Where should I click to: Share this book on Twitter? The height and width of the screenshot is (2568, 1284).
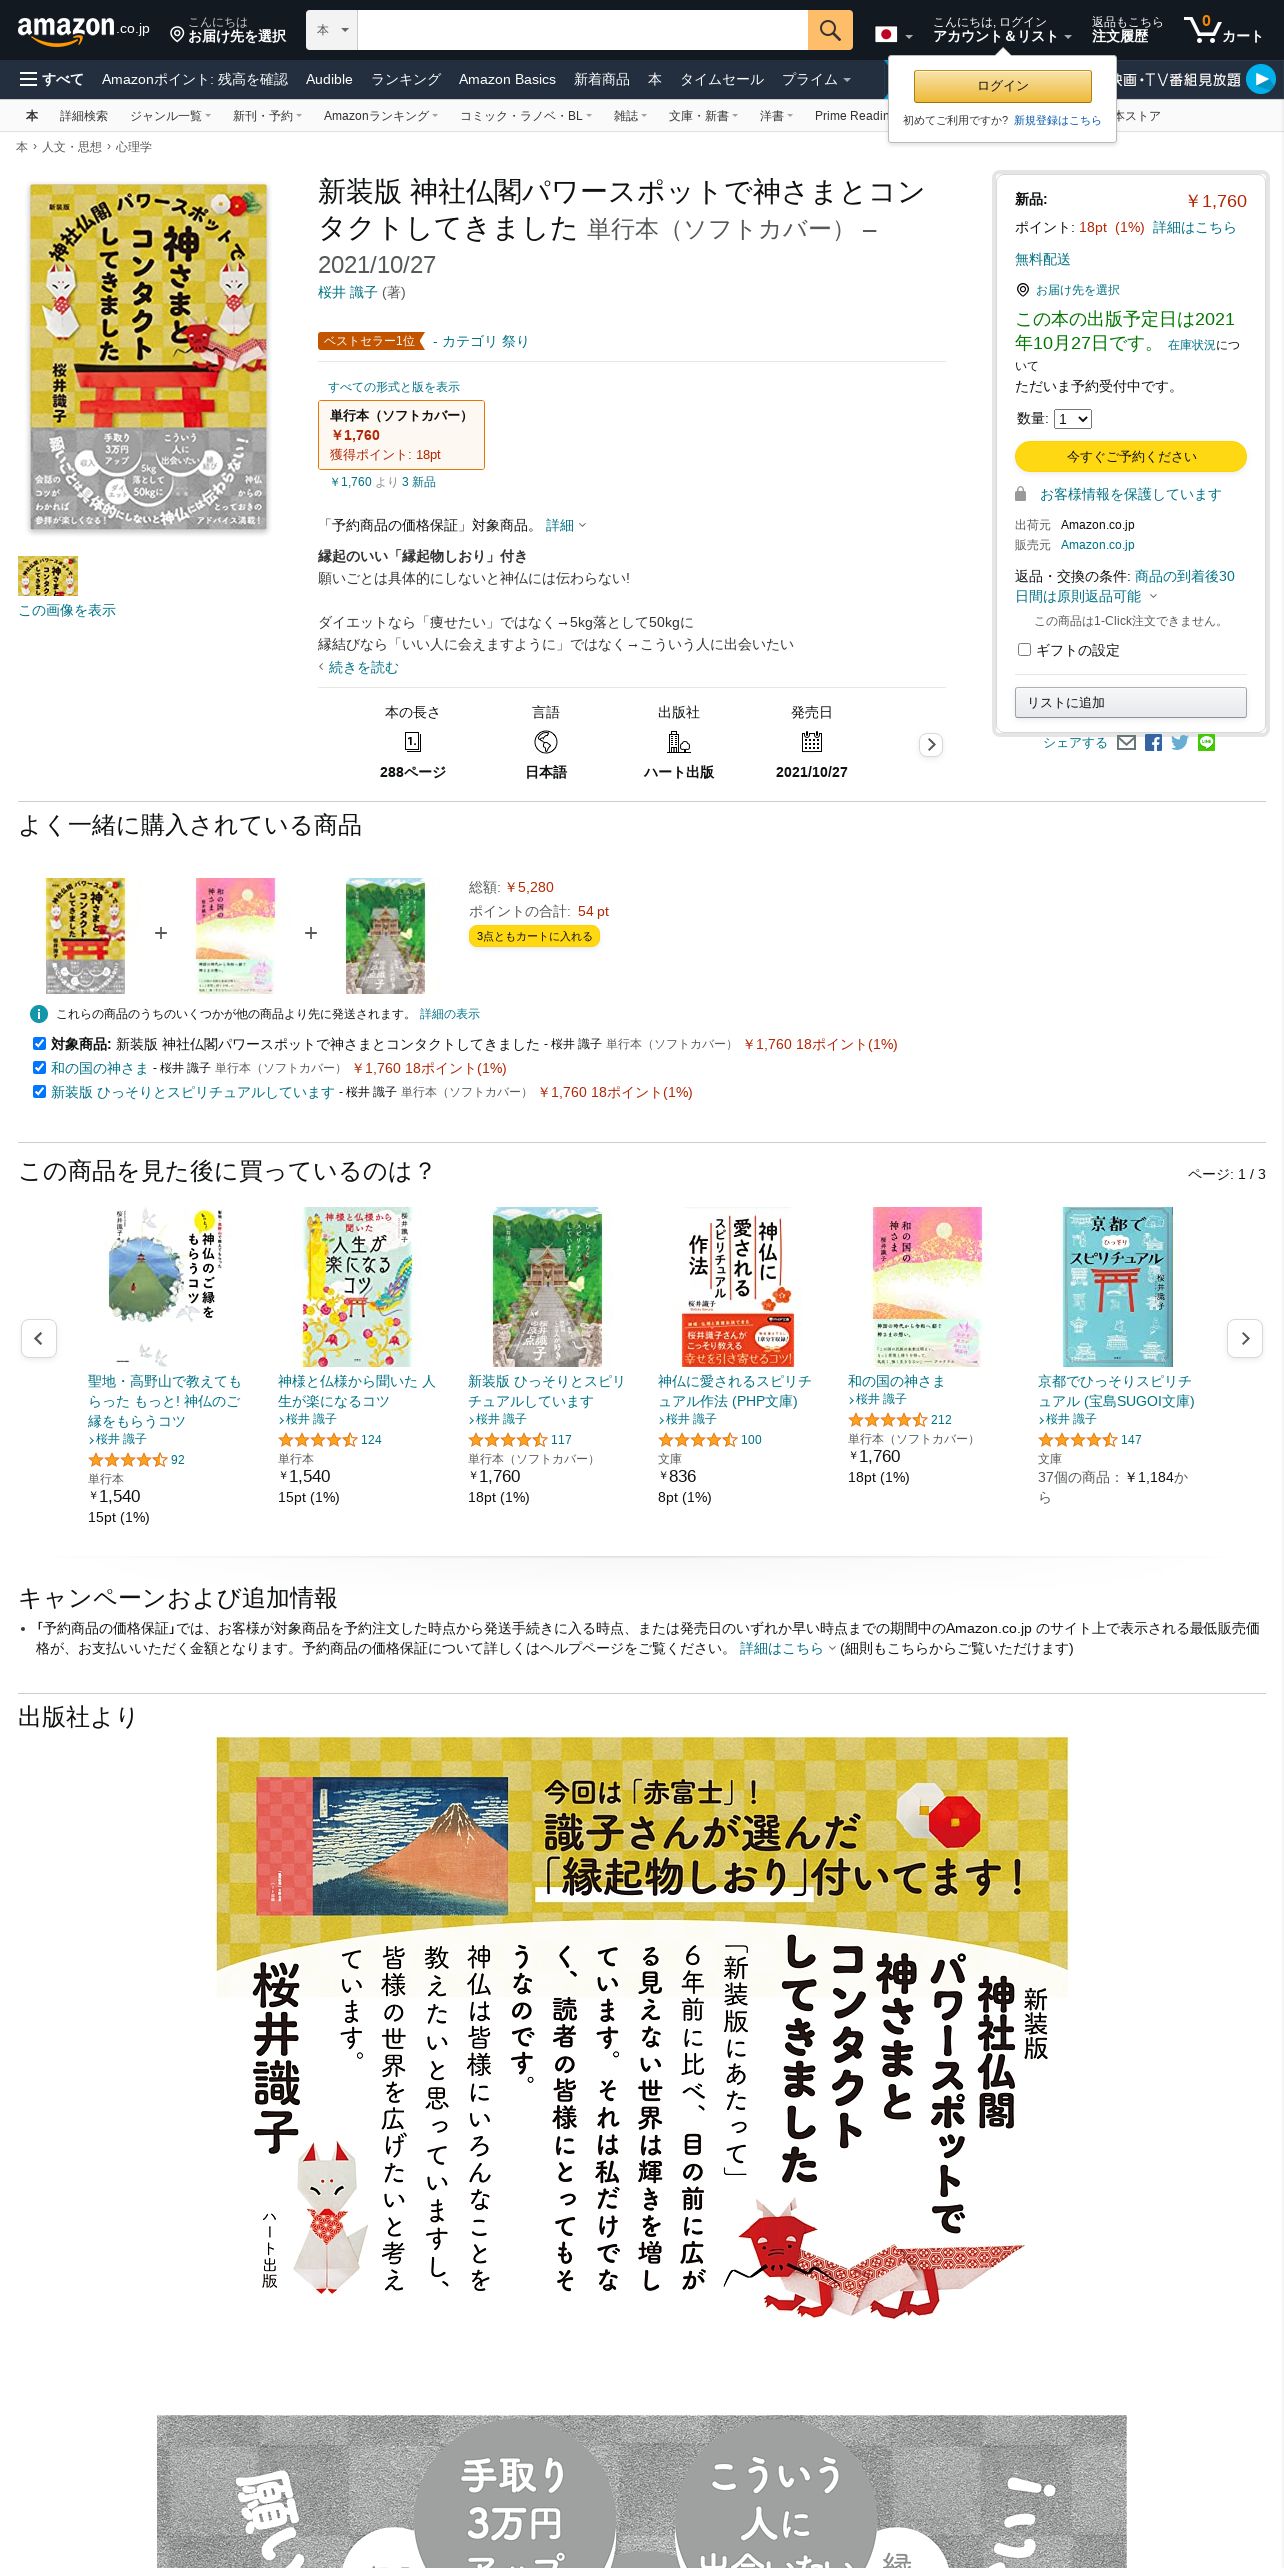pyautogui.click(x=1180, y=742)
